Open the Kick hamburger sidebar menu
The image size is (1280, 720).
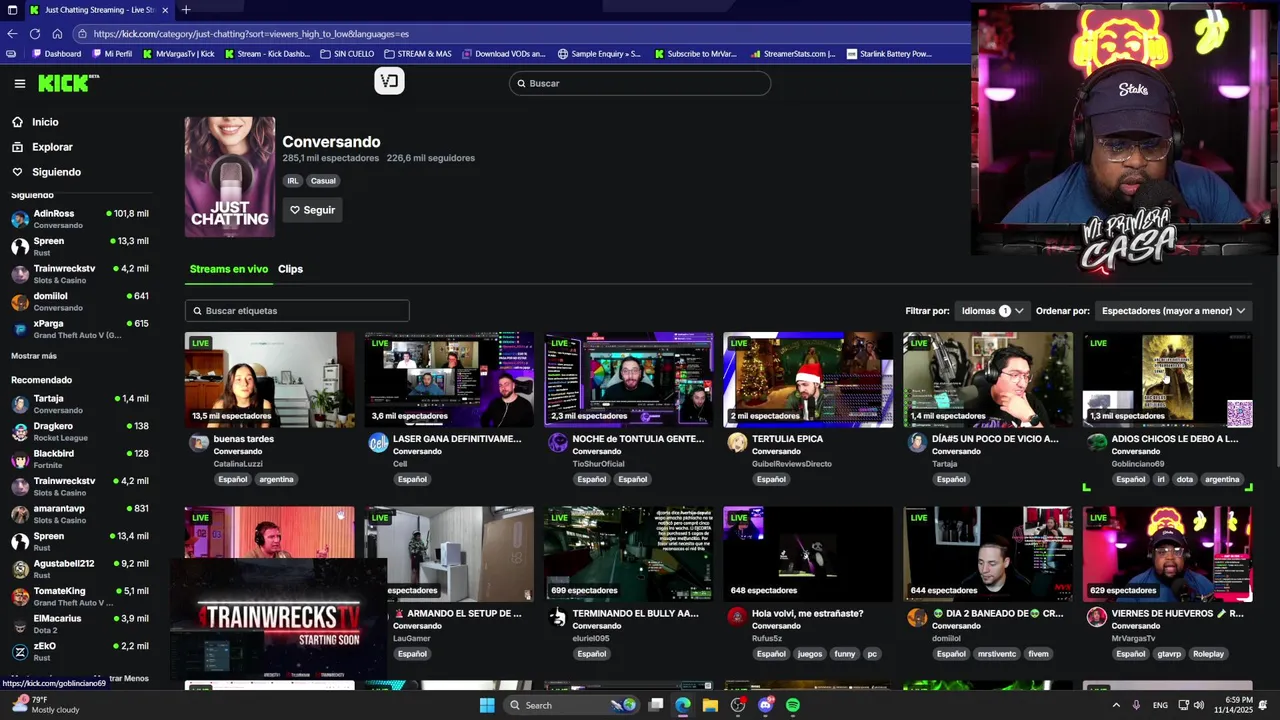tap(20, 84)
